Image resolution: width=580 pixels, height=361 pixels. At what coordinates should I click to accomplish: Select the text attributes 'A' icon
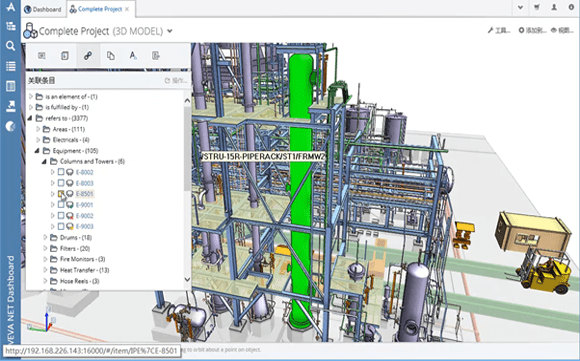click(133, 55)
